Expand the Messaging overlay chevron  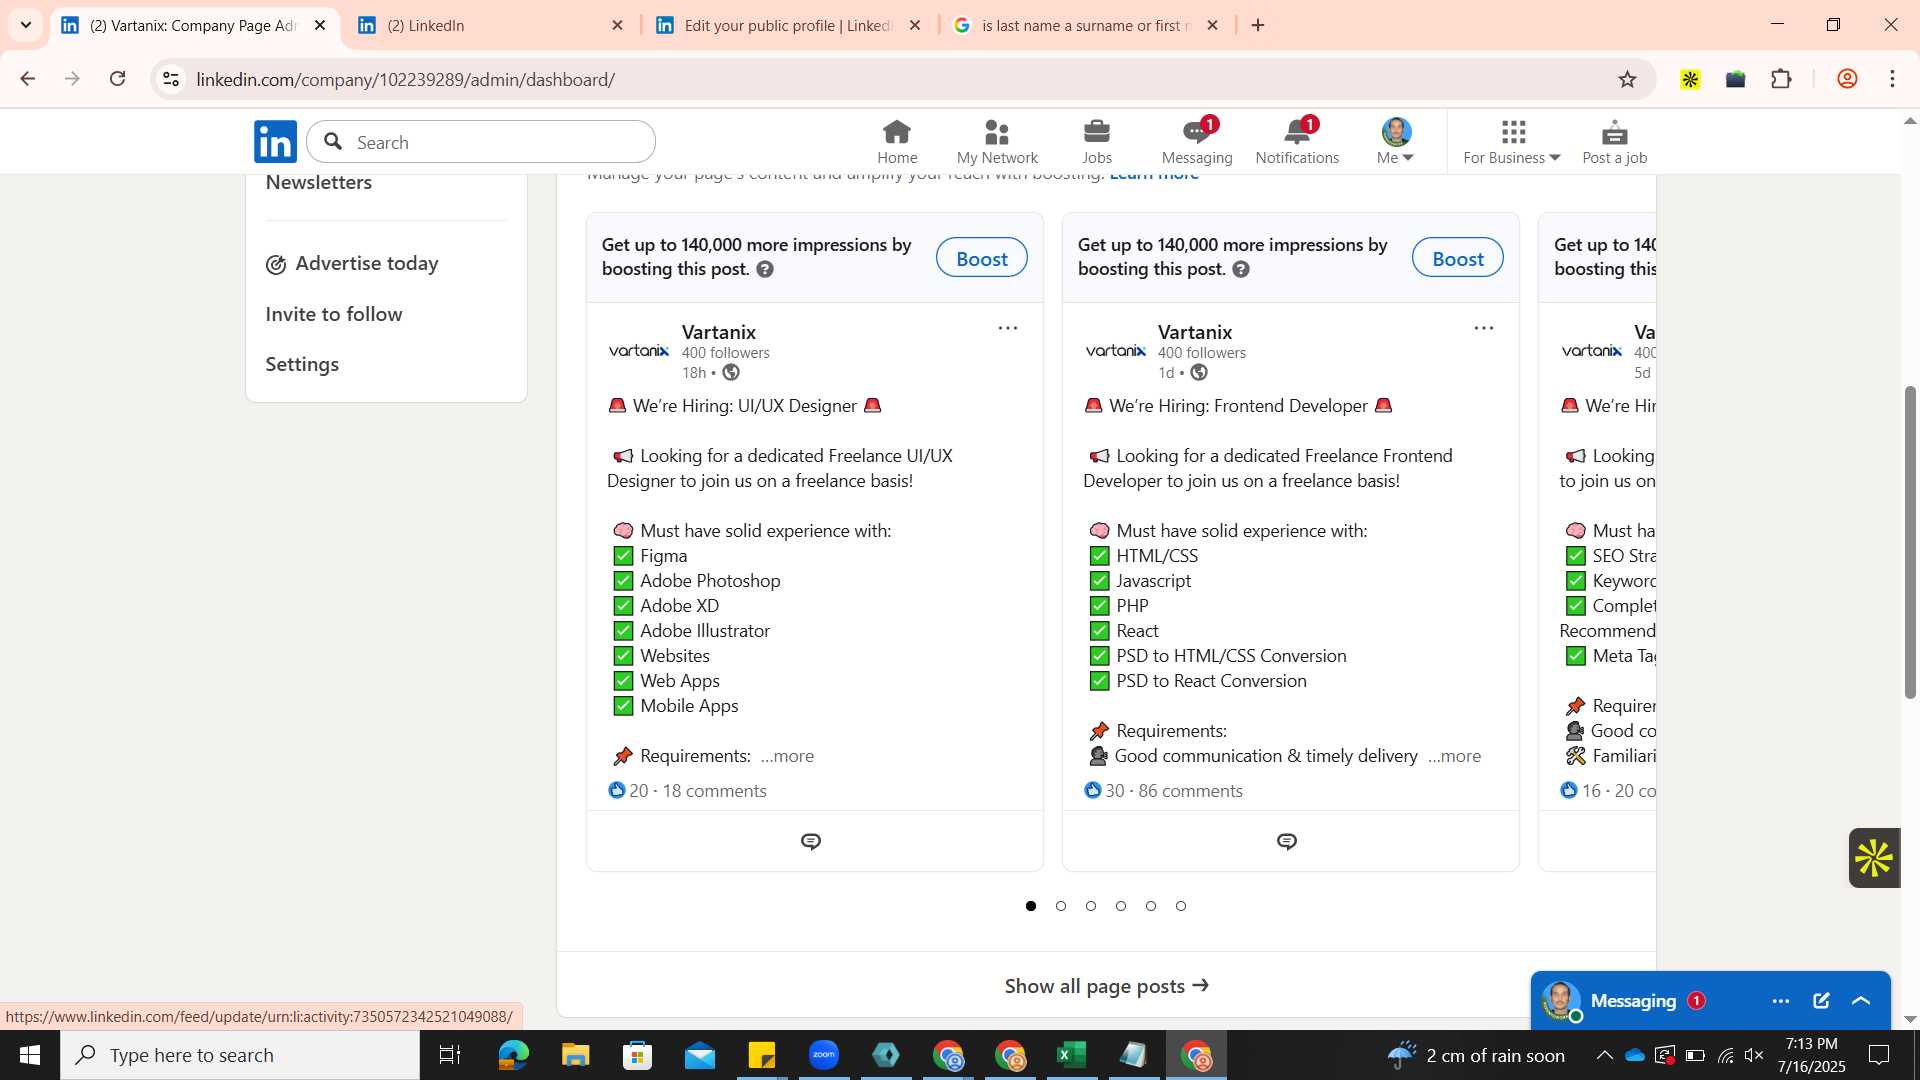[1861, 1001]
